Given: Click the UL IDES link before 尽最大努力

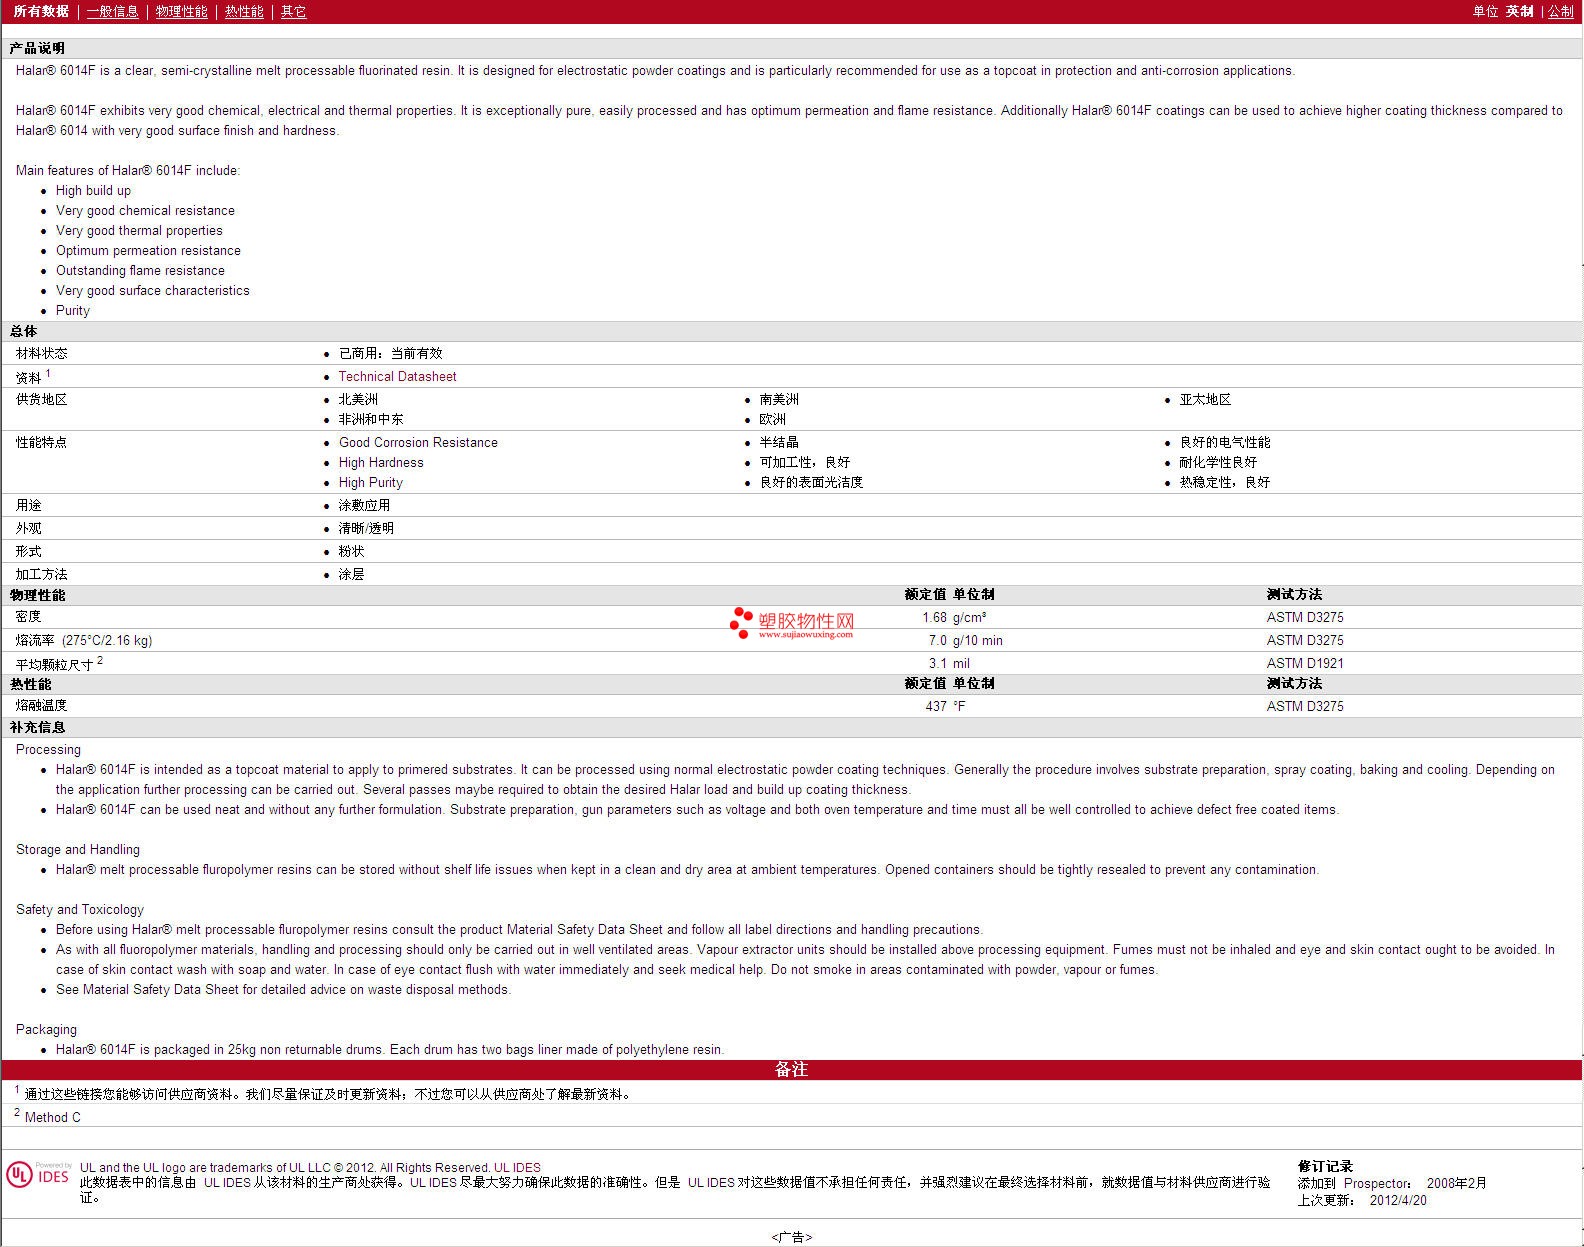Looking at the screenshot, I should point(433,1183).
